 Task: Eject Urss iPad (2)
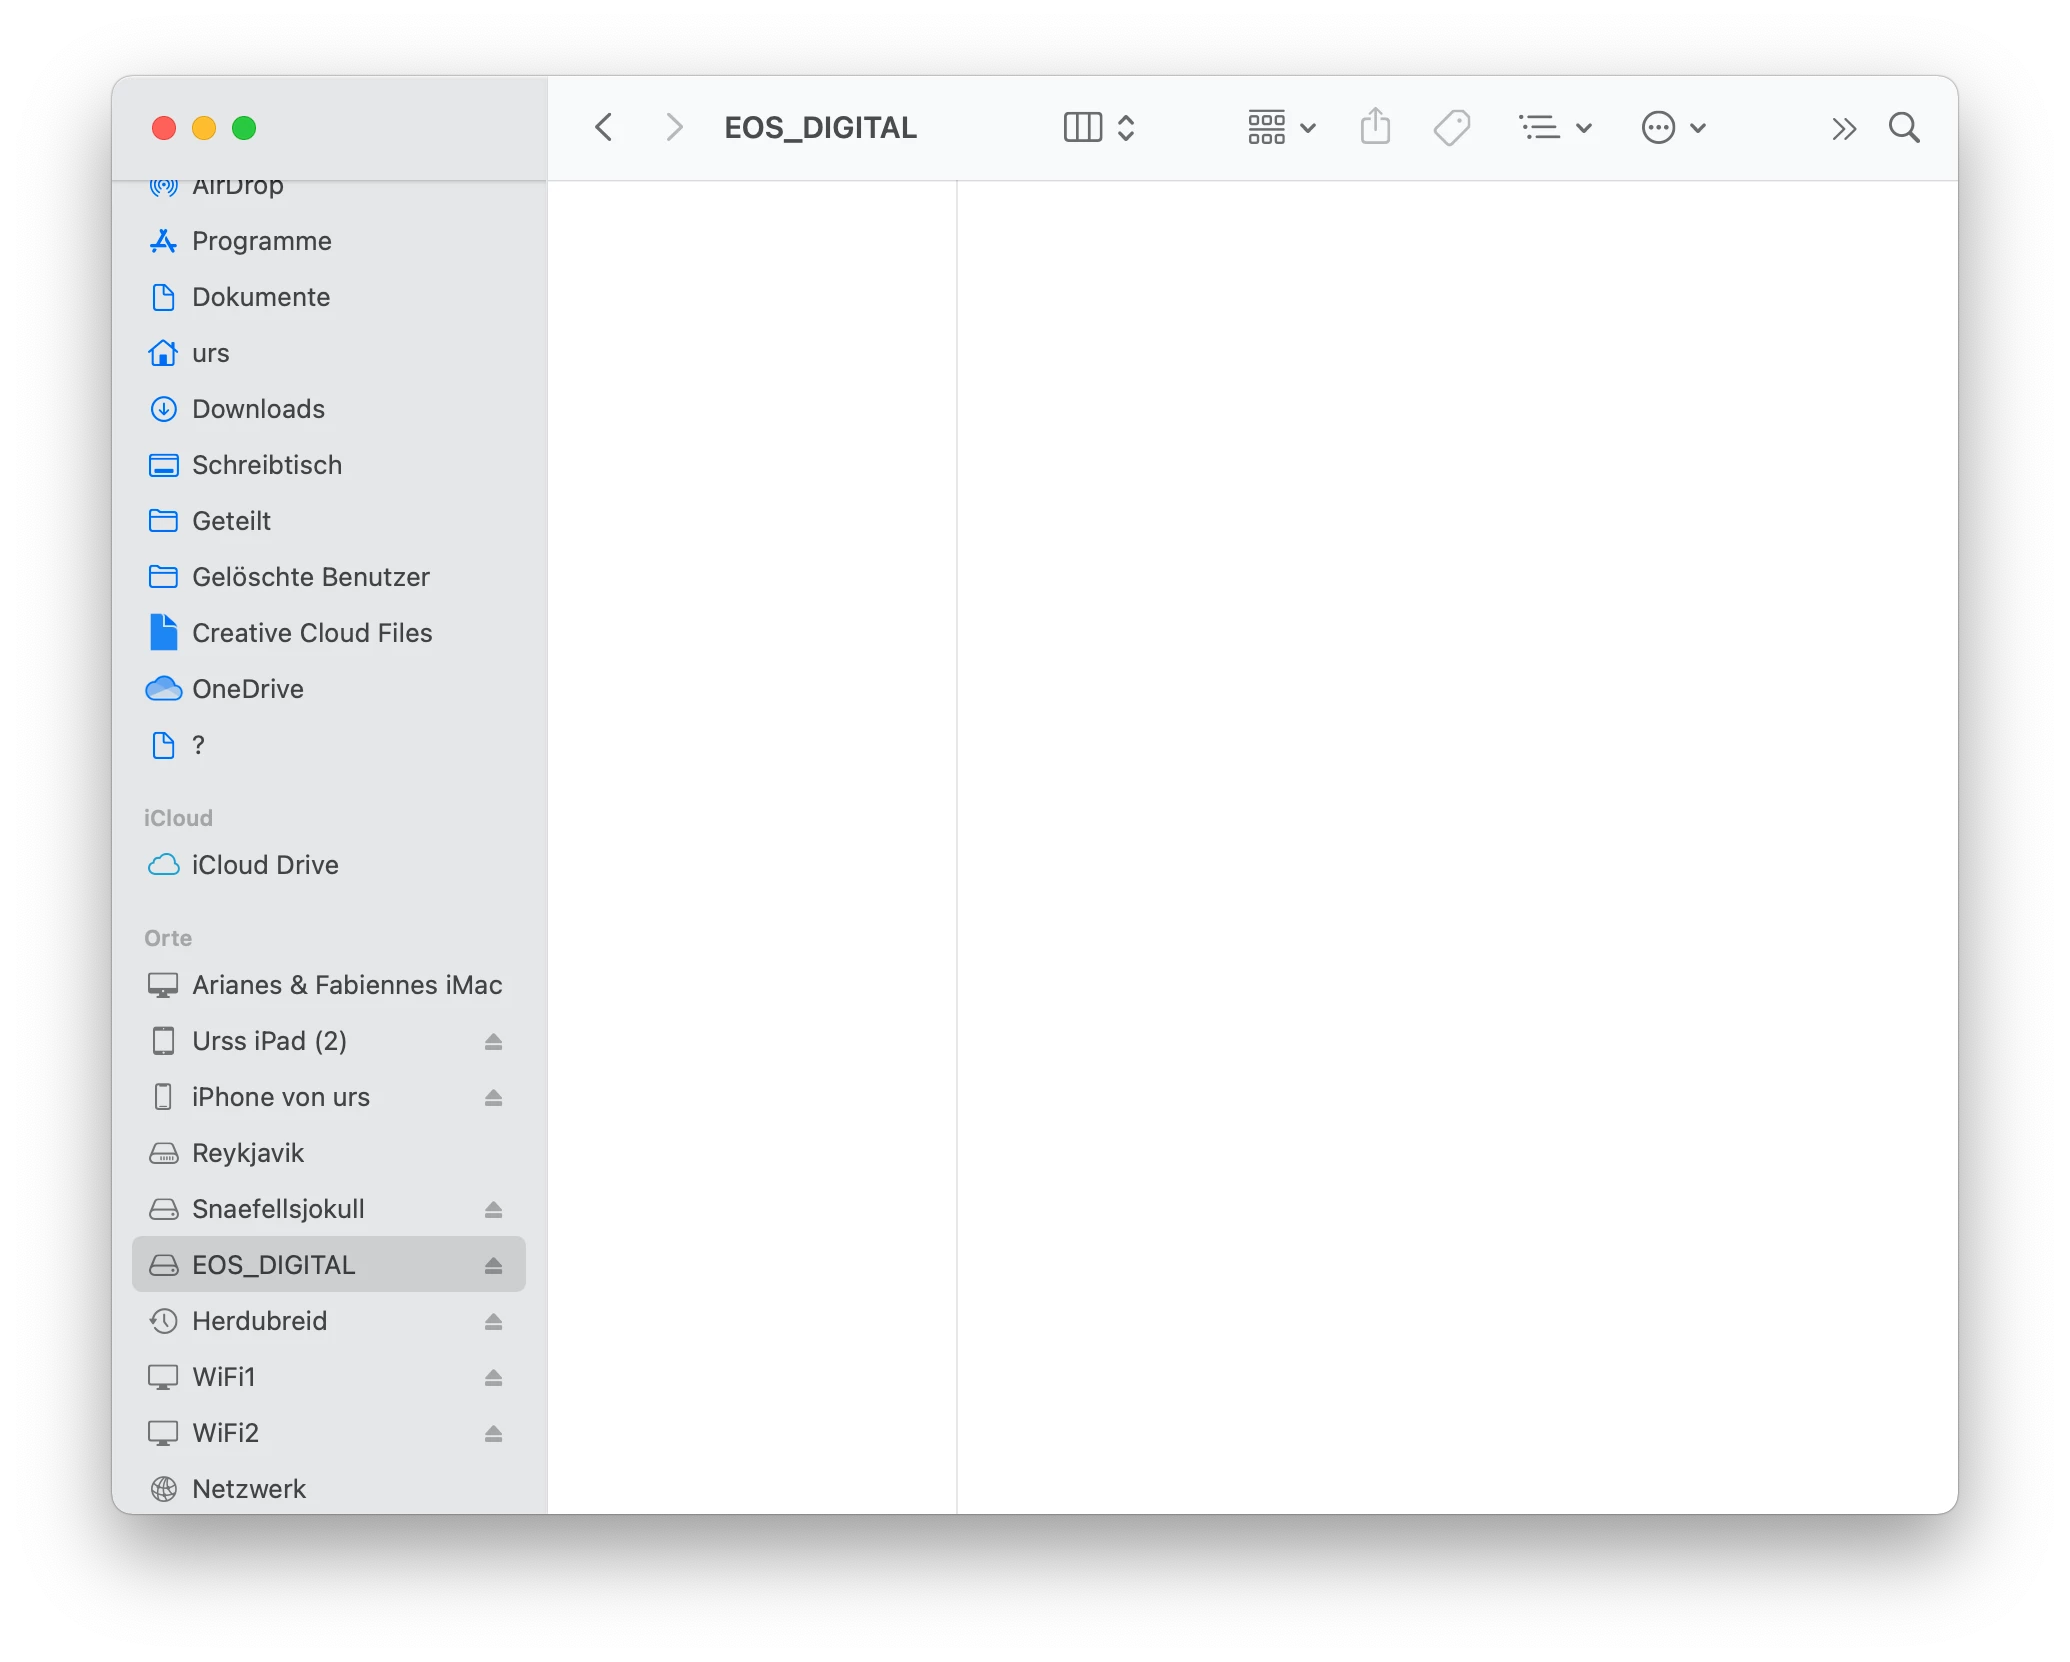[493, 1041]
